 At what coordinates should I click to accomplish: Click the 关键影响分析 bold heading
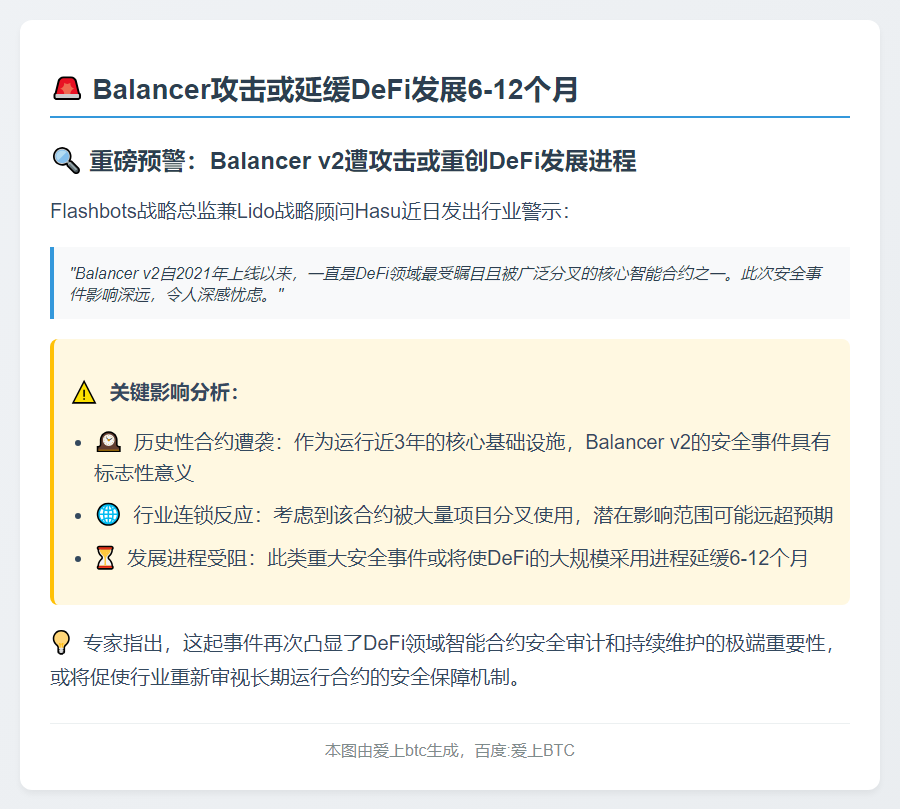(175, 394)
